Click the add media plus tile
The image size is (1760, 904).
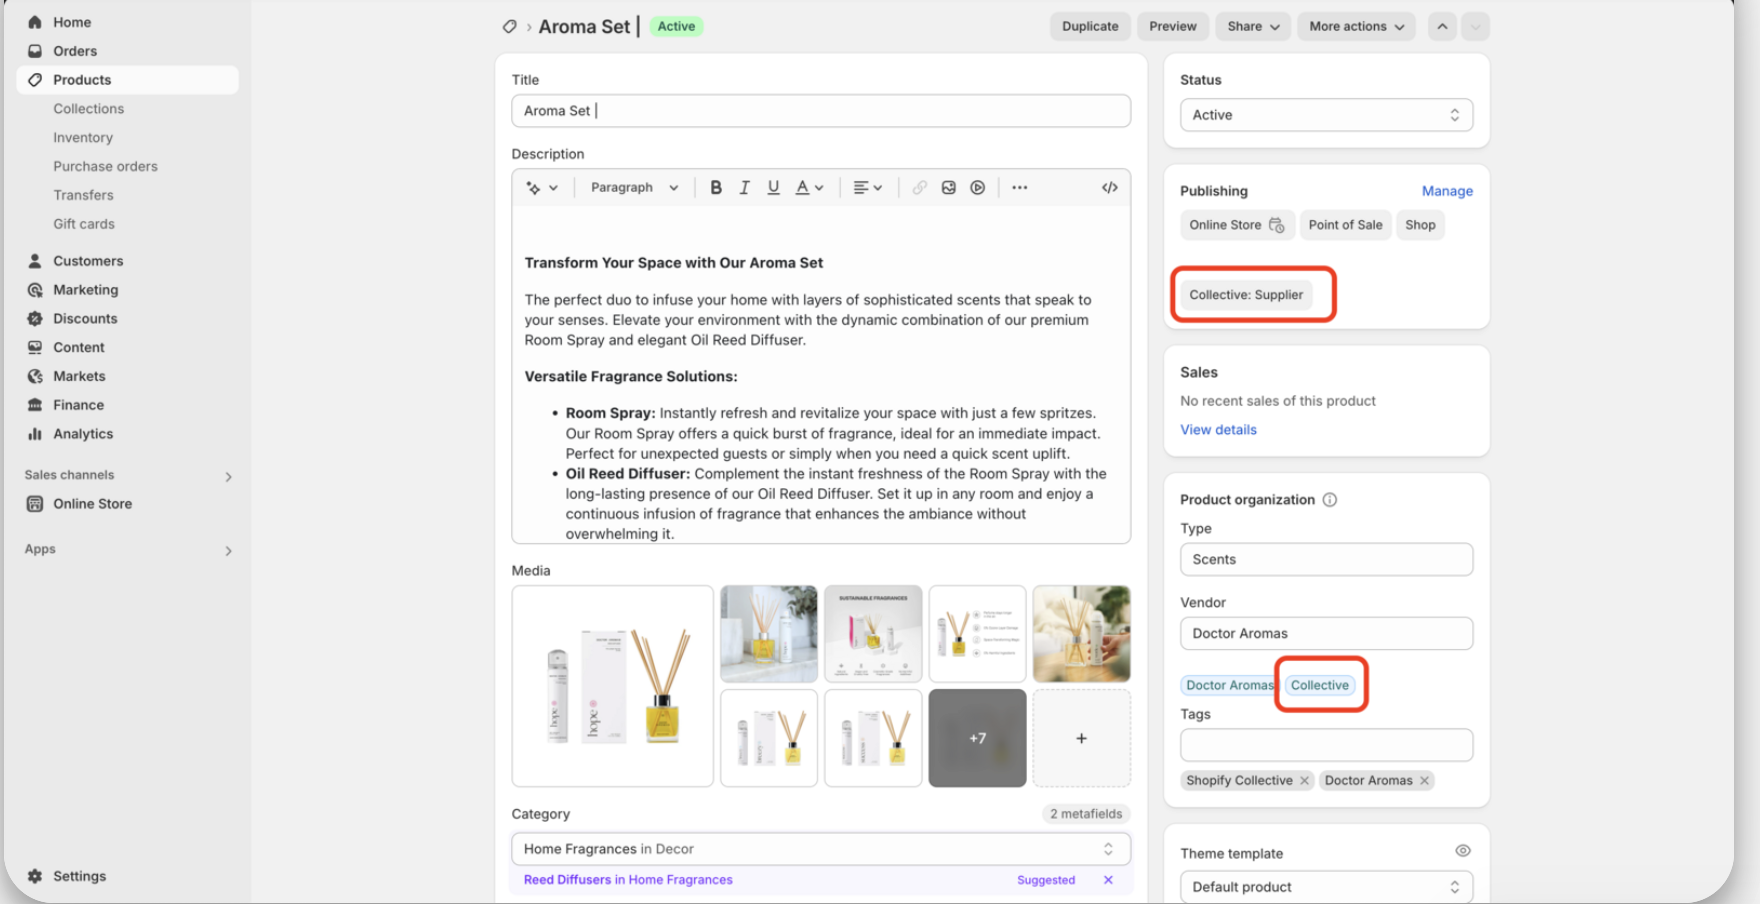click(1081, 738)
